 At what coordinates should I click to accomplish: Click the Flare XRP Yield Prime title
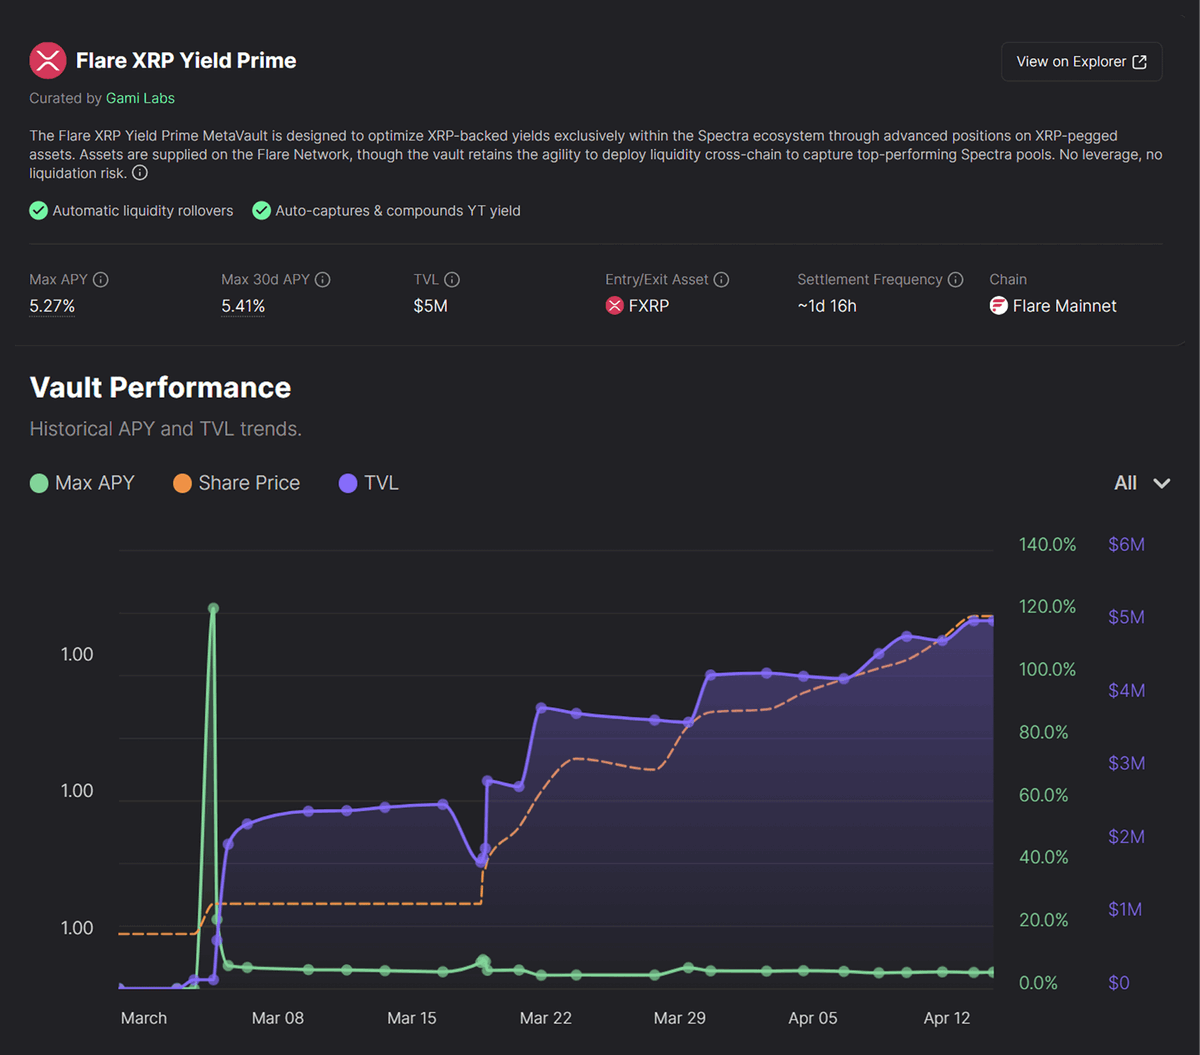pyautogui.click(x=186, y=61)
